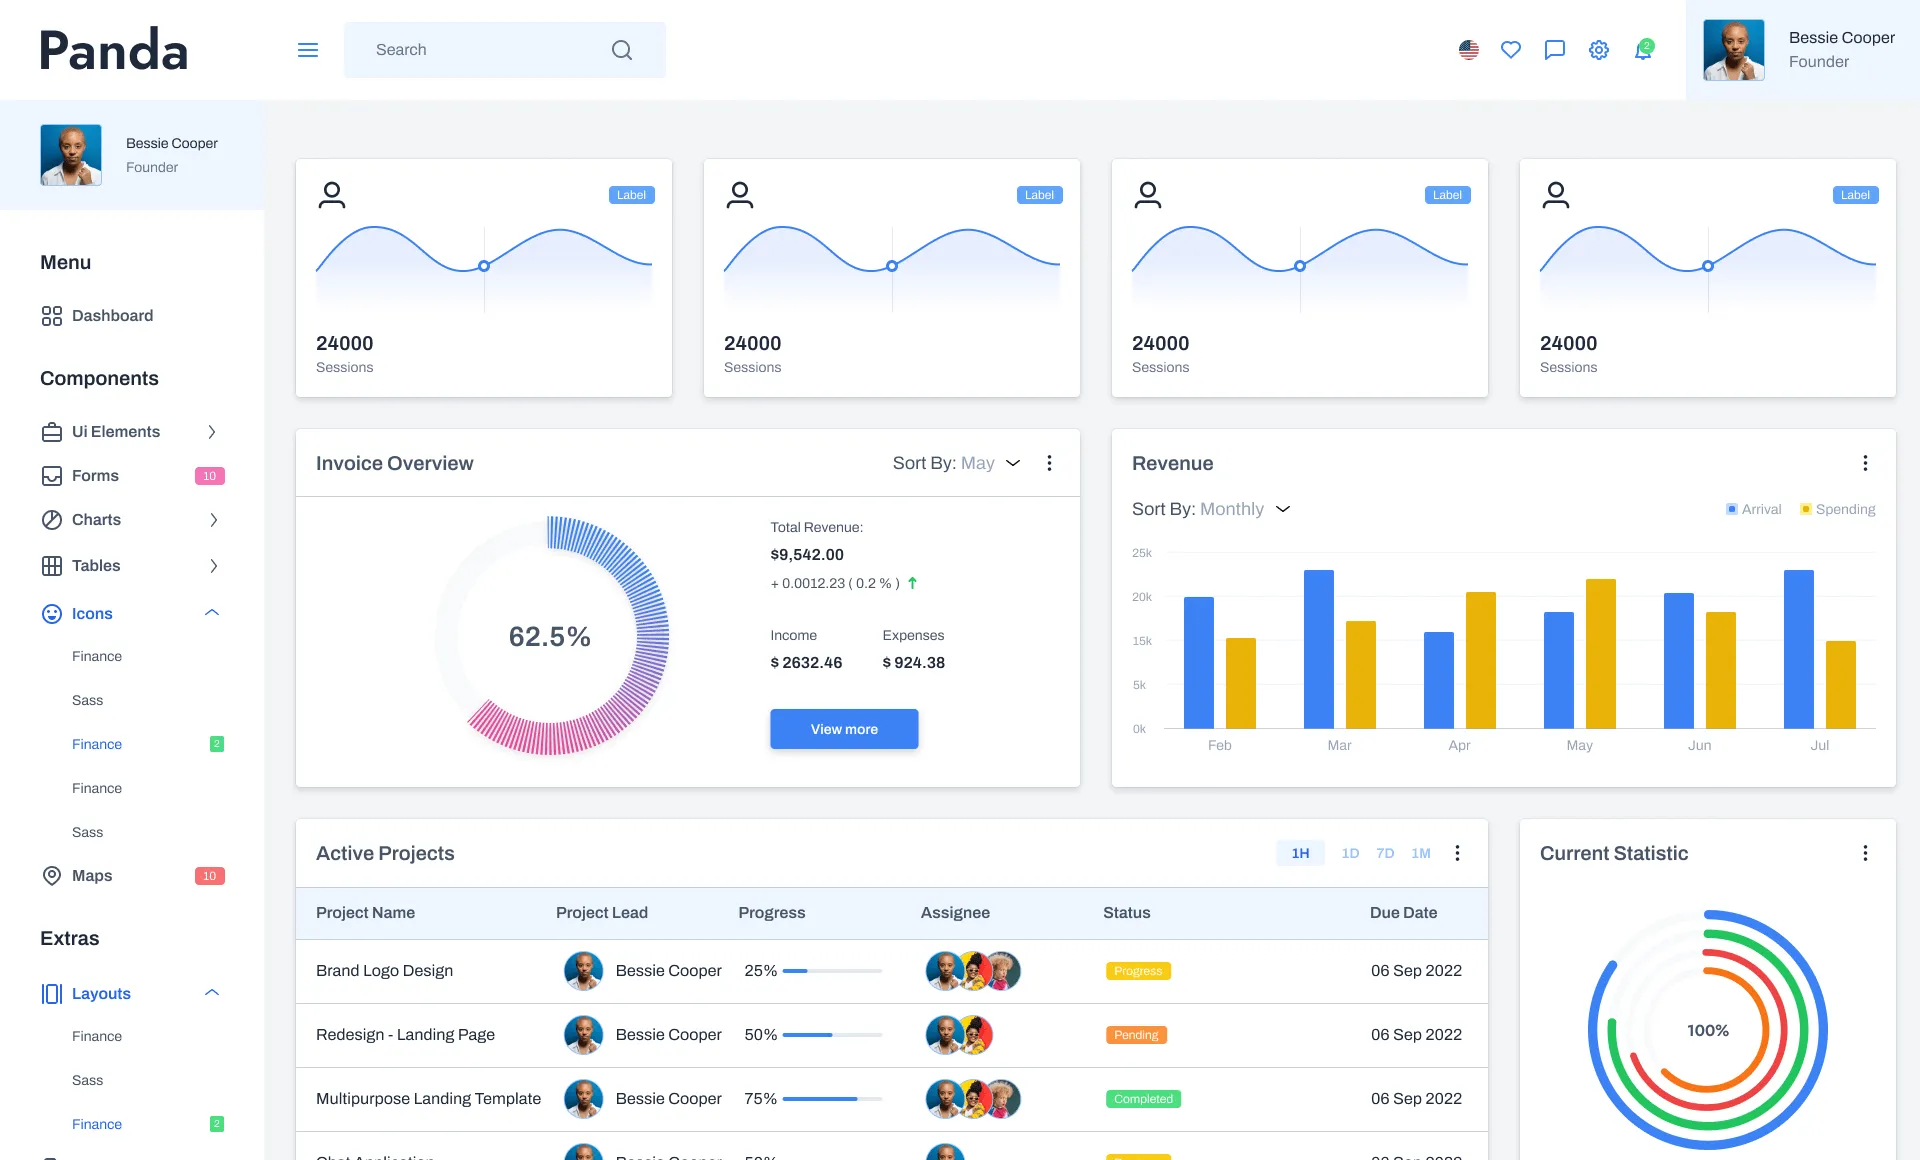Open the settings gear icon in header
This screenshot has height=1160, width=1920.
[1598, 49]
